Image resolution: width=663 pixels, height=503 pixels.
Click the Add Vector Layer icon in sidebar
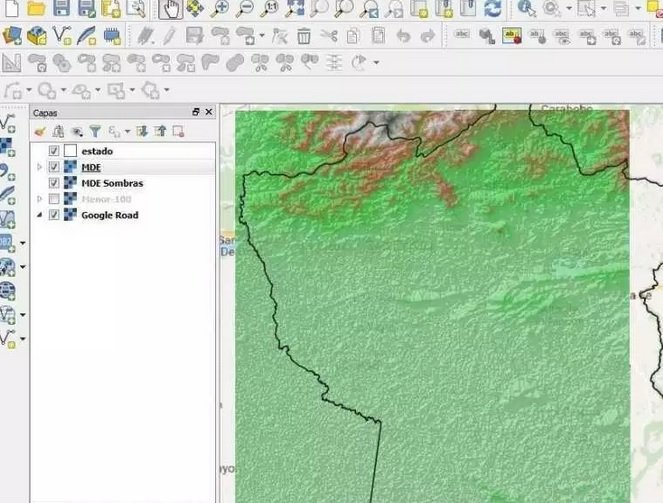pos(7,124)
